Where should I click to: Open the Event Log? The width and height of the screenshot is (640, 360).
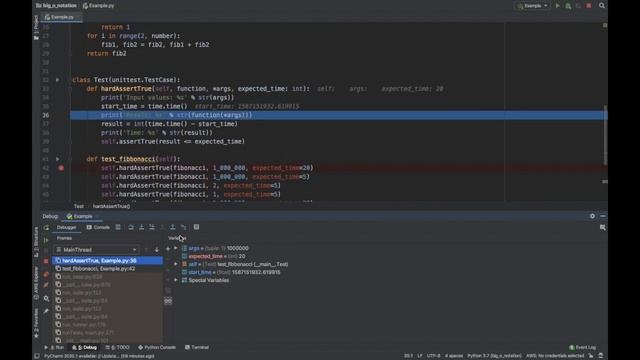582,347
